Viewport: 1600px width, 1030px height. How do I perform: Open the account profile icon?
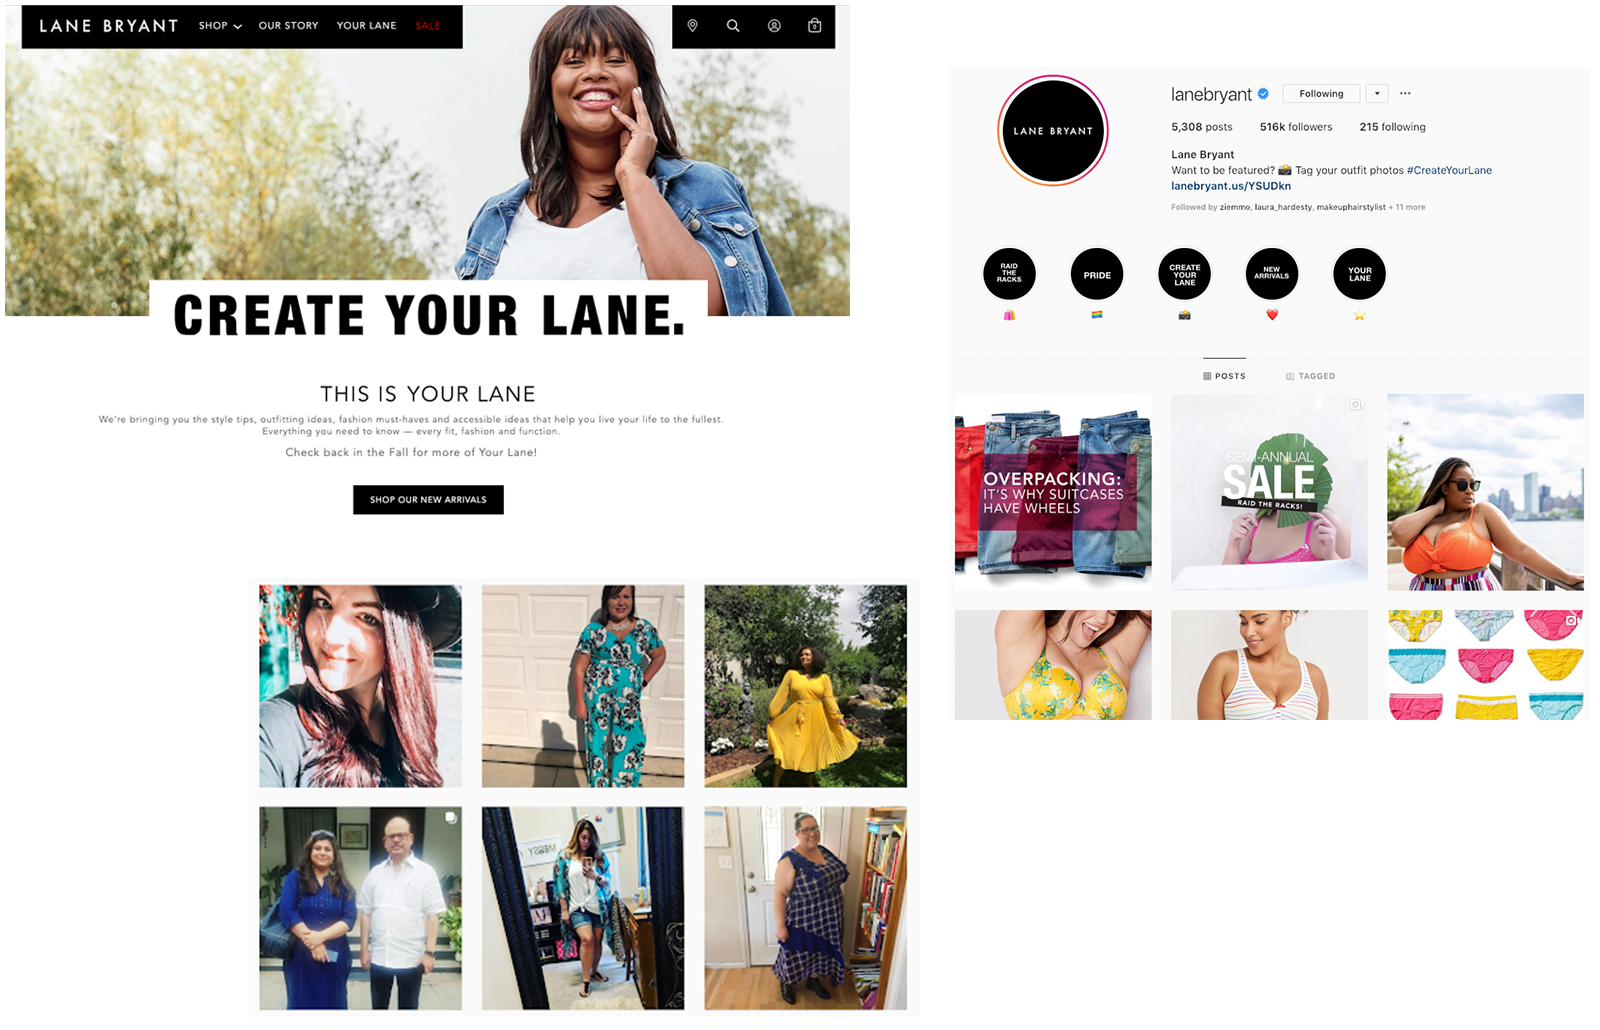[x=774, y=26]
